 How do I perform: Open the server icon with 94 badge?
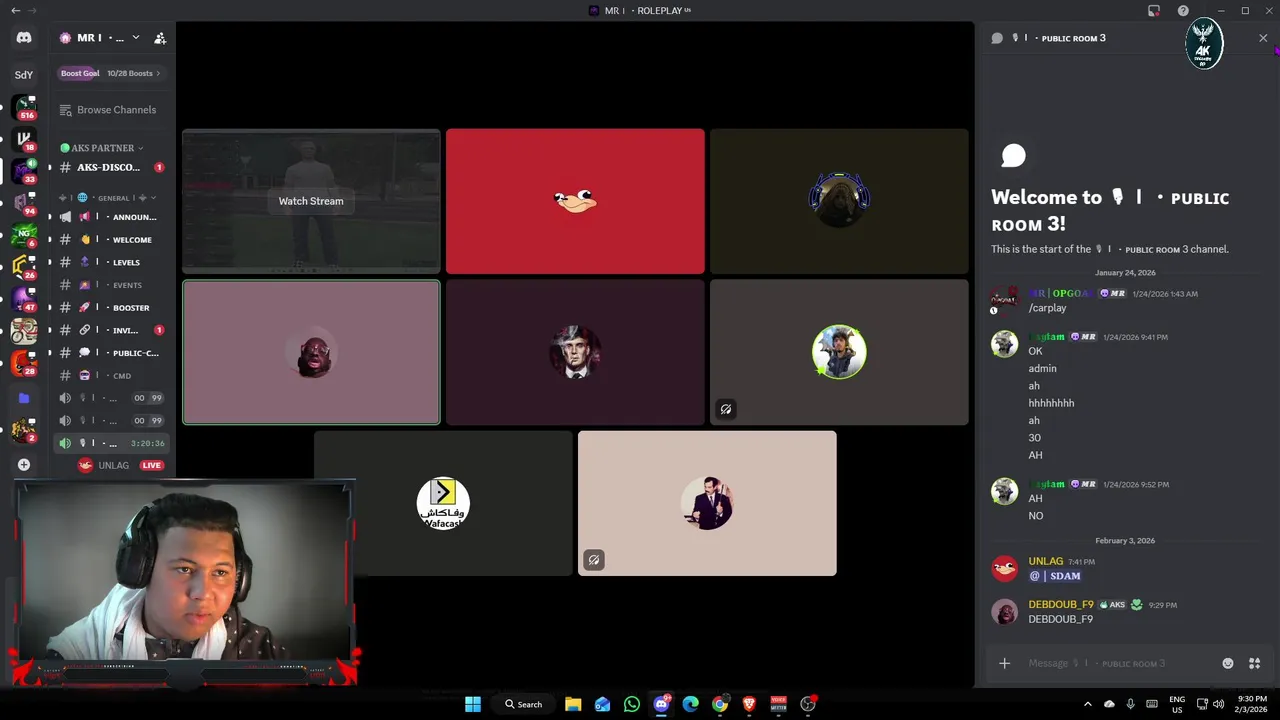click(24, 203)
